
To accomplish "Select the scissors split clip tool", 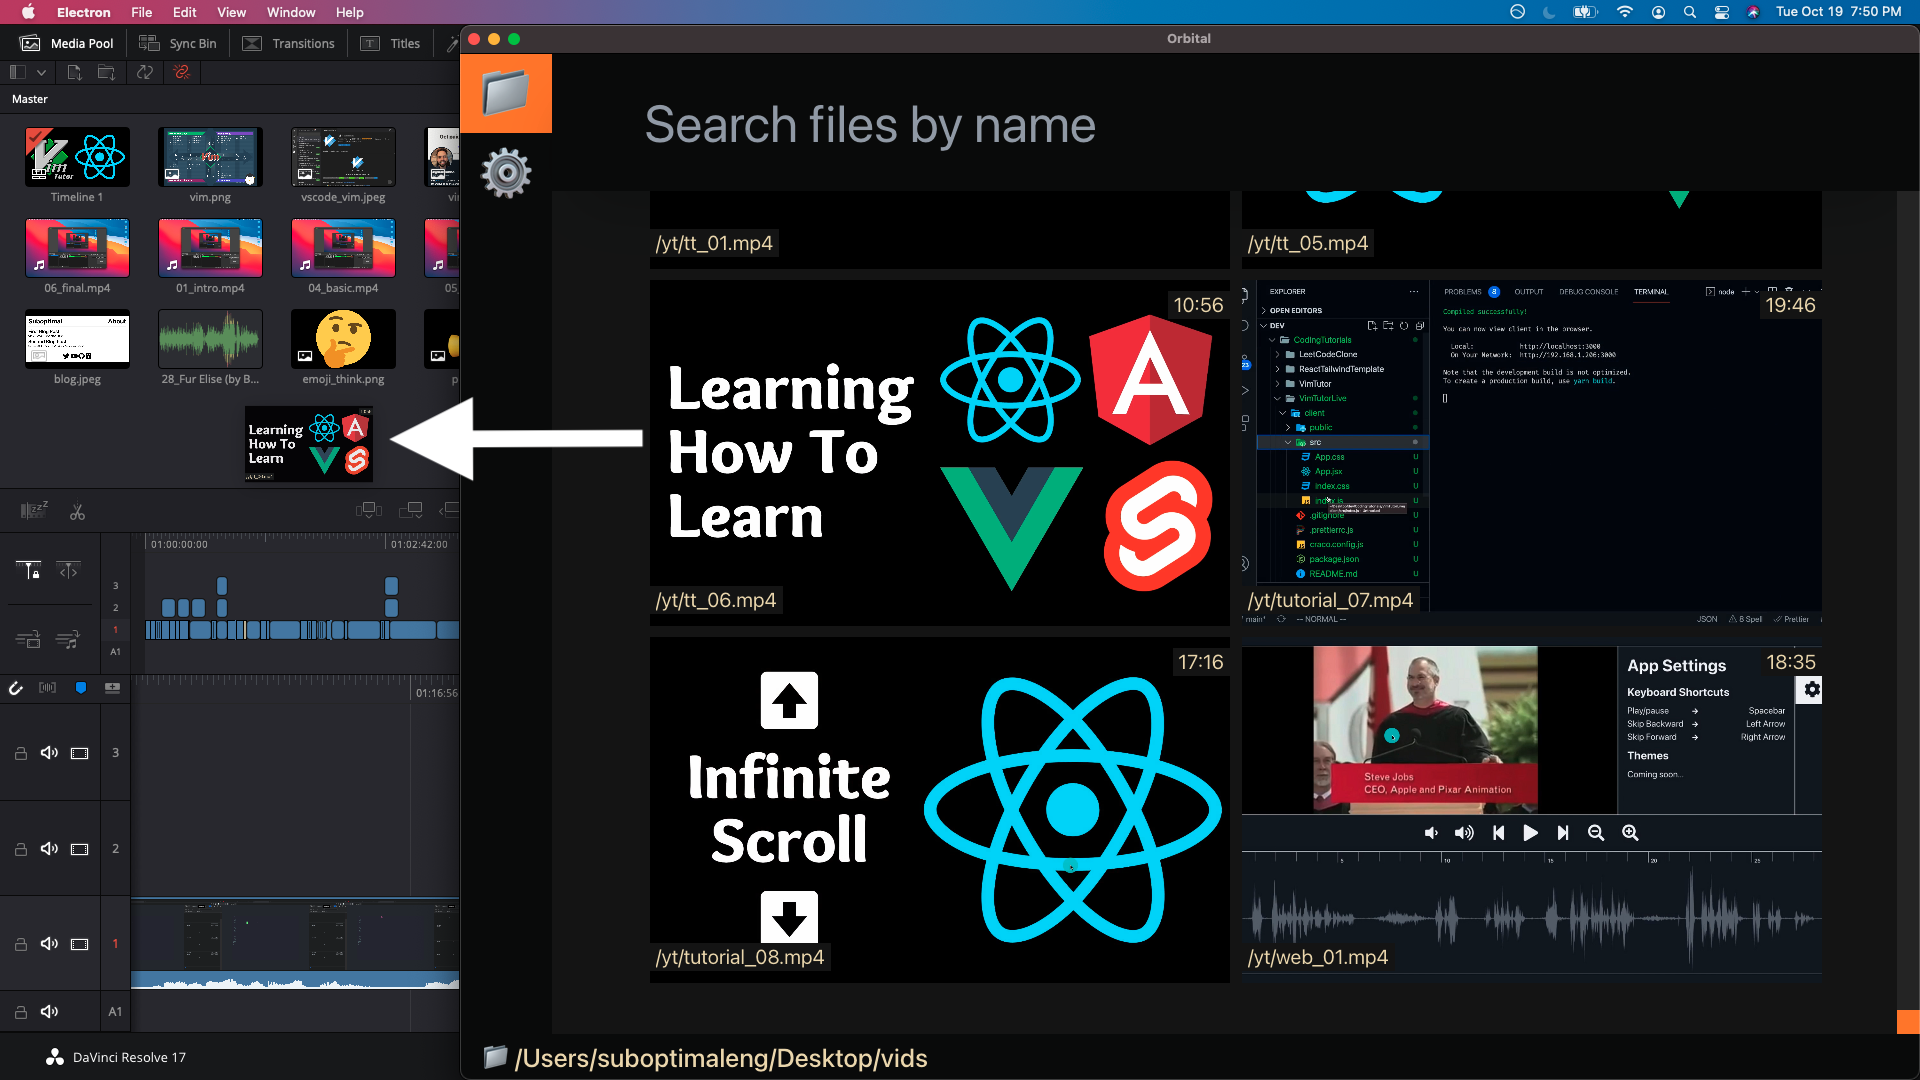I will 77,511.
